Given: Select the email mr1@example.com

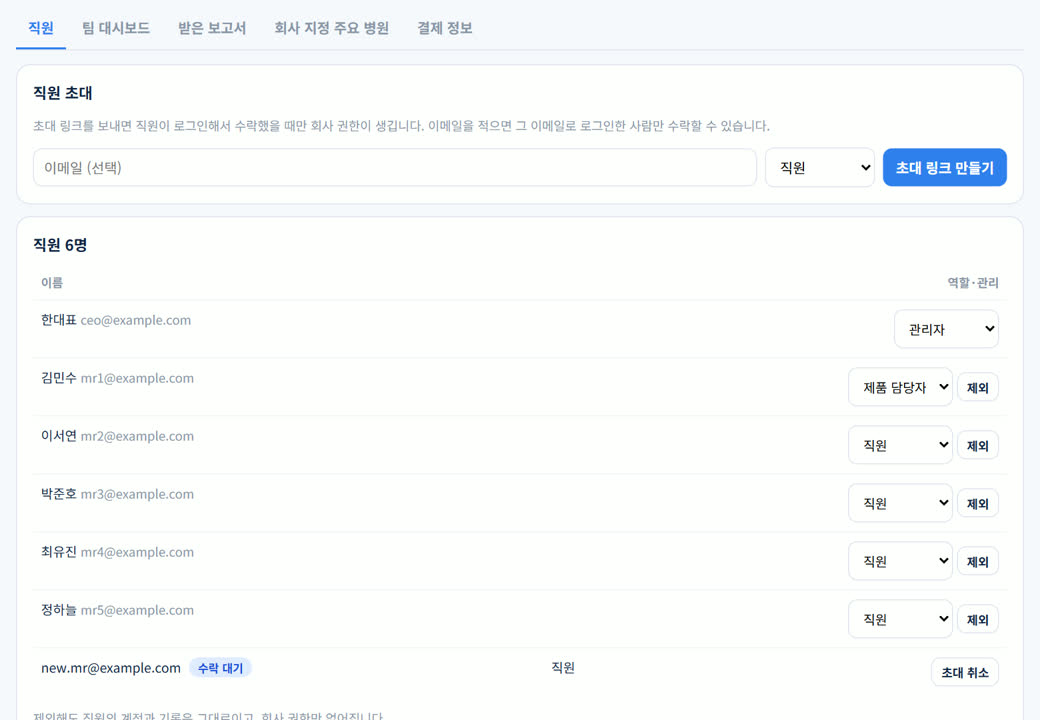Looking at the screenshot, I should click(x=137, y=379).
